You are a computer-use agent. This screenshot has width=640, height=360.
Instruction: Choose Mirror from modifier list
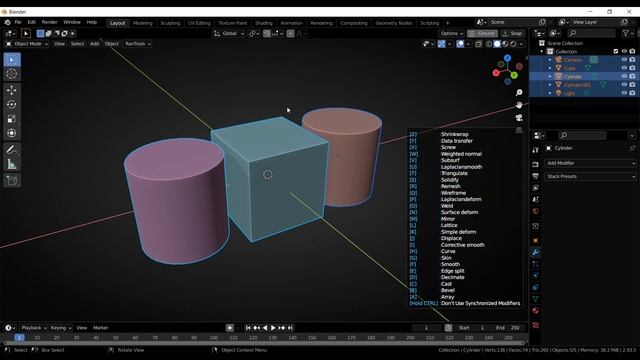(448, 219)
